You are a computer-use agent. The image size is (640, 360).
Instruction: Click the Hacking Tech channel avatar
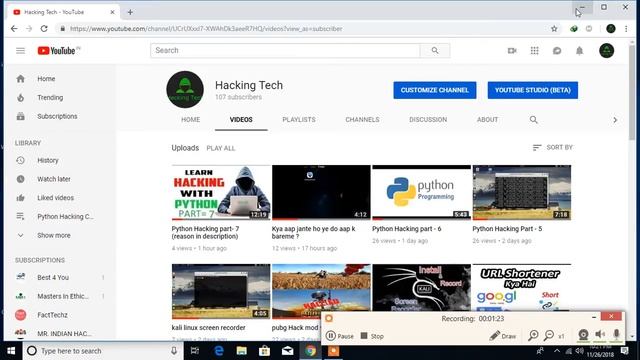[185, 89]
